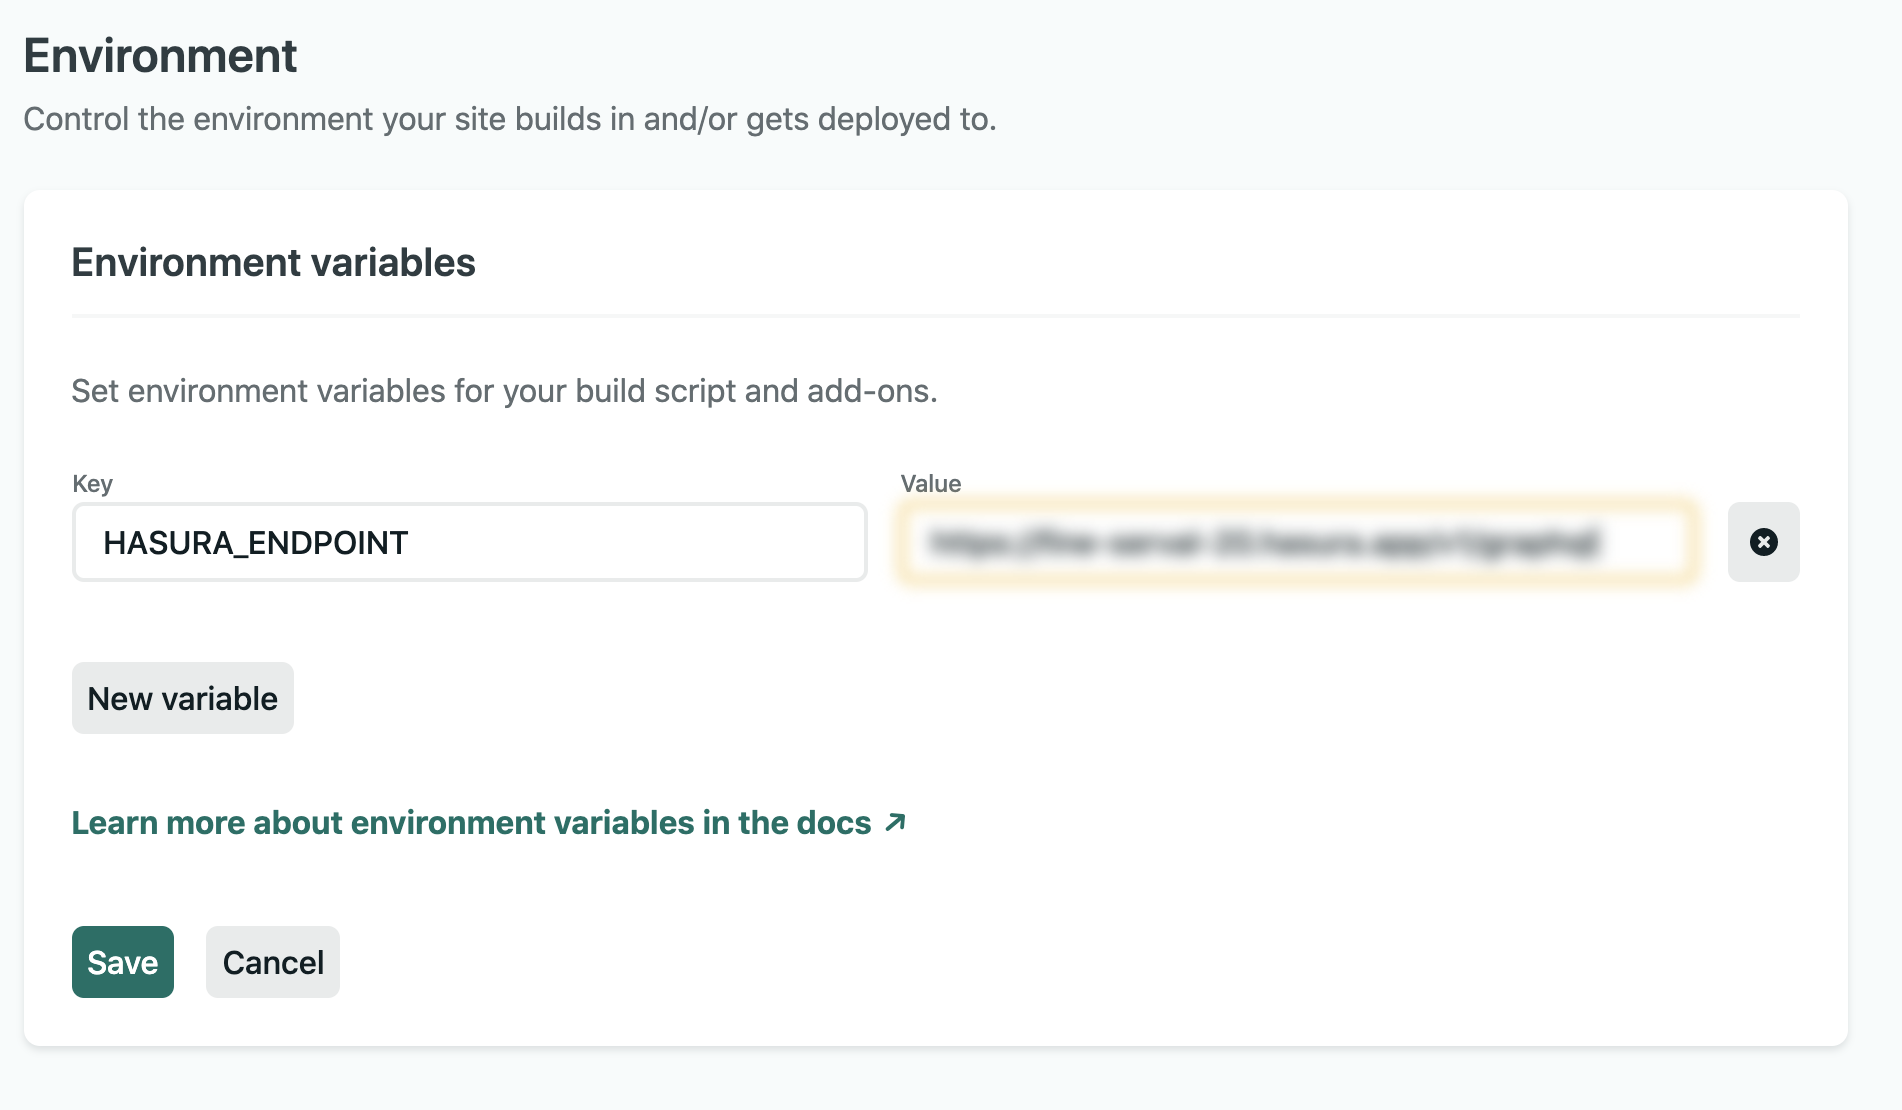This screenshot has height=1110, width=1902.
Task: Save the environment variable changes
Action: click(x=122, y=961)
